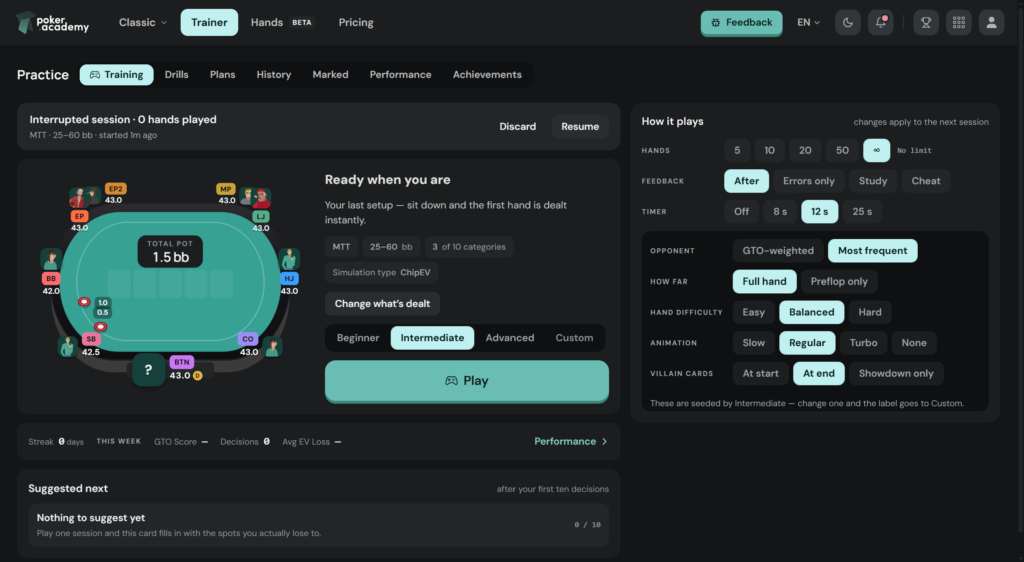Open the Performance tab in Practice
The image size is (1024, 562).
[x=400, y=74]
